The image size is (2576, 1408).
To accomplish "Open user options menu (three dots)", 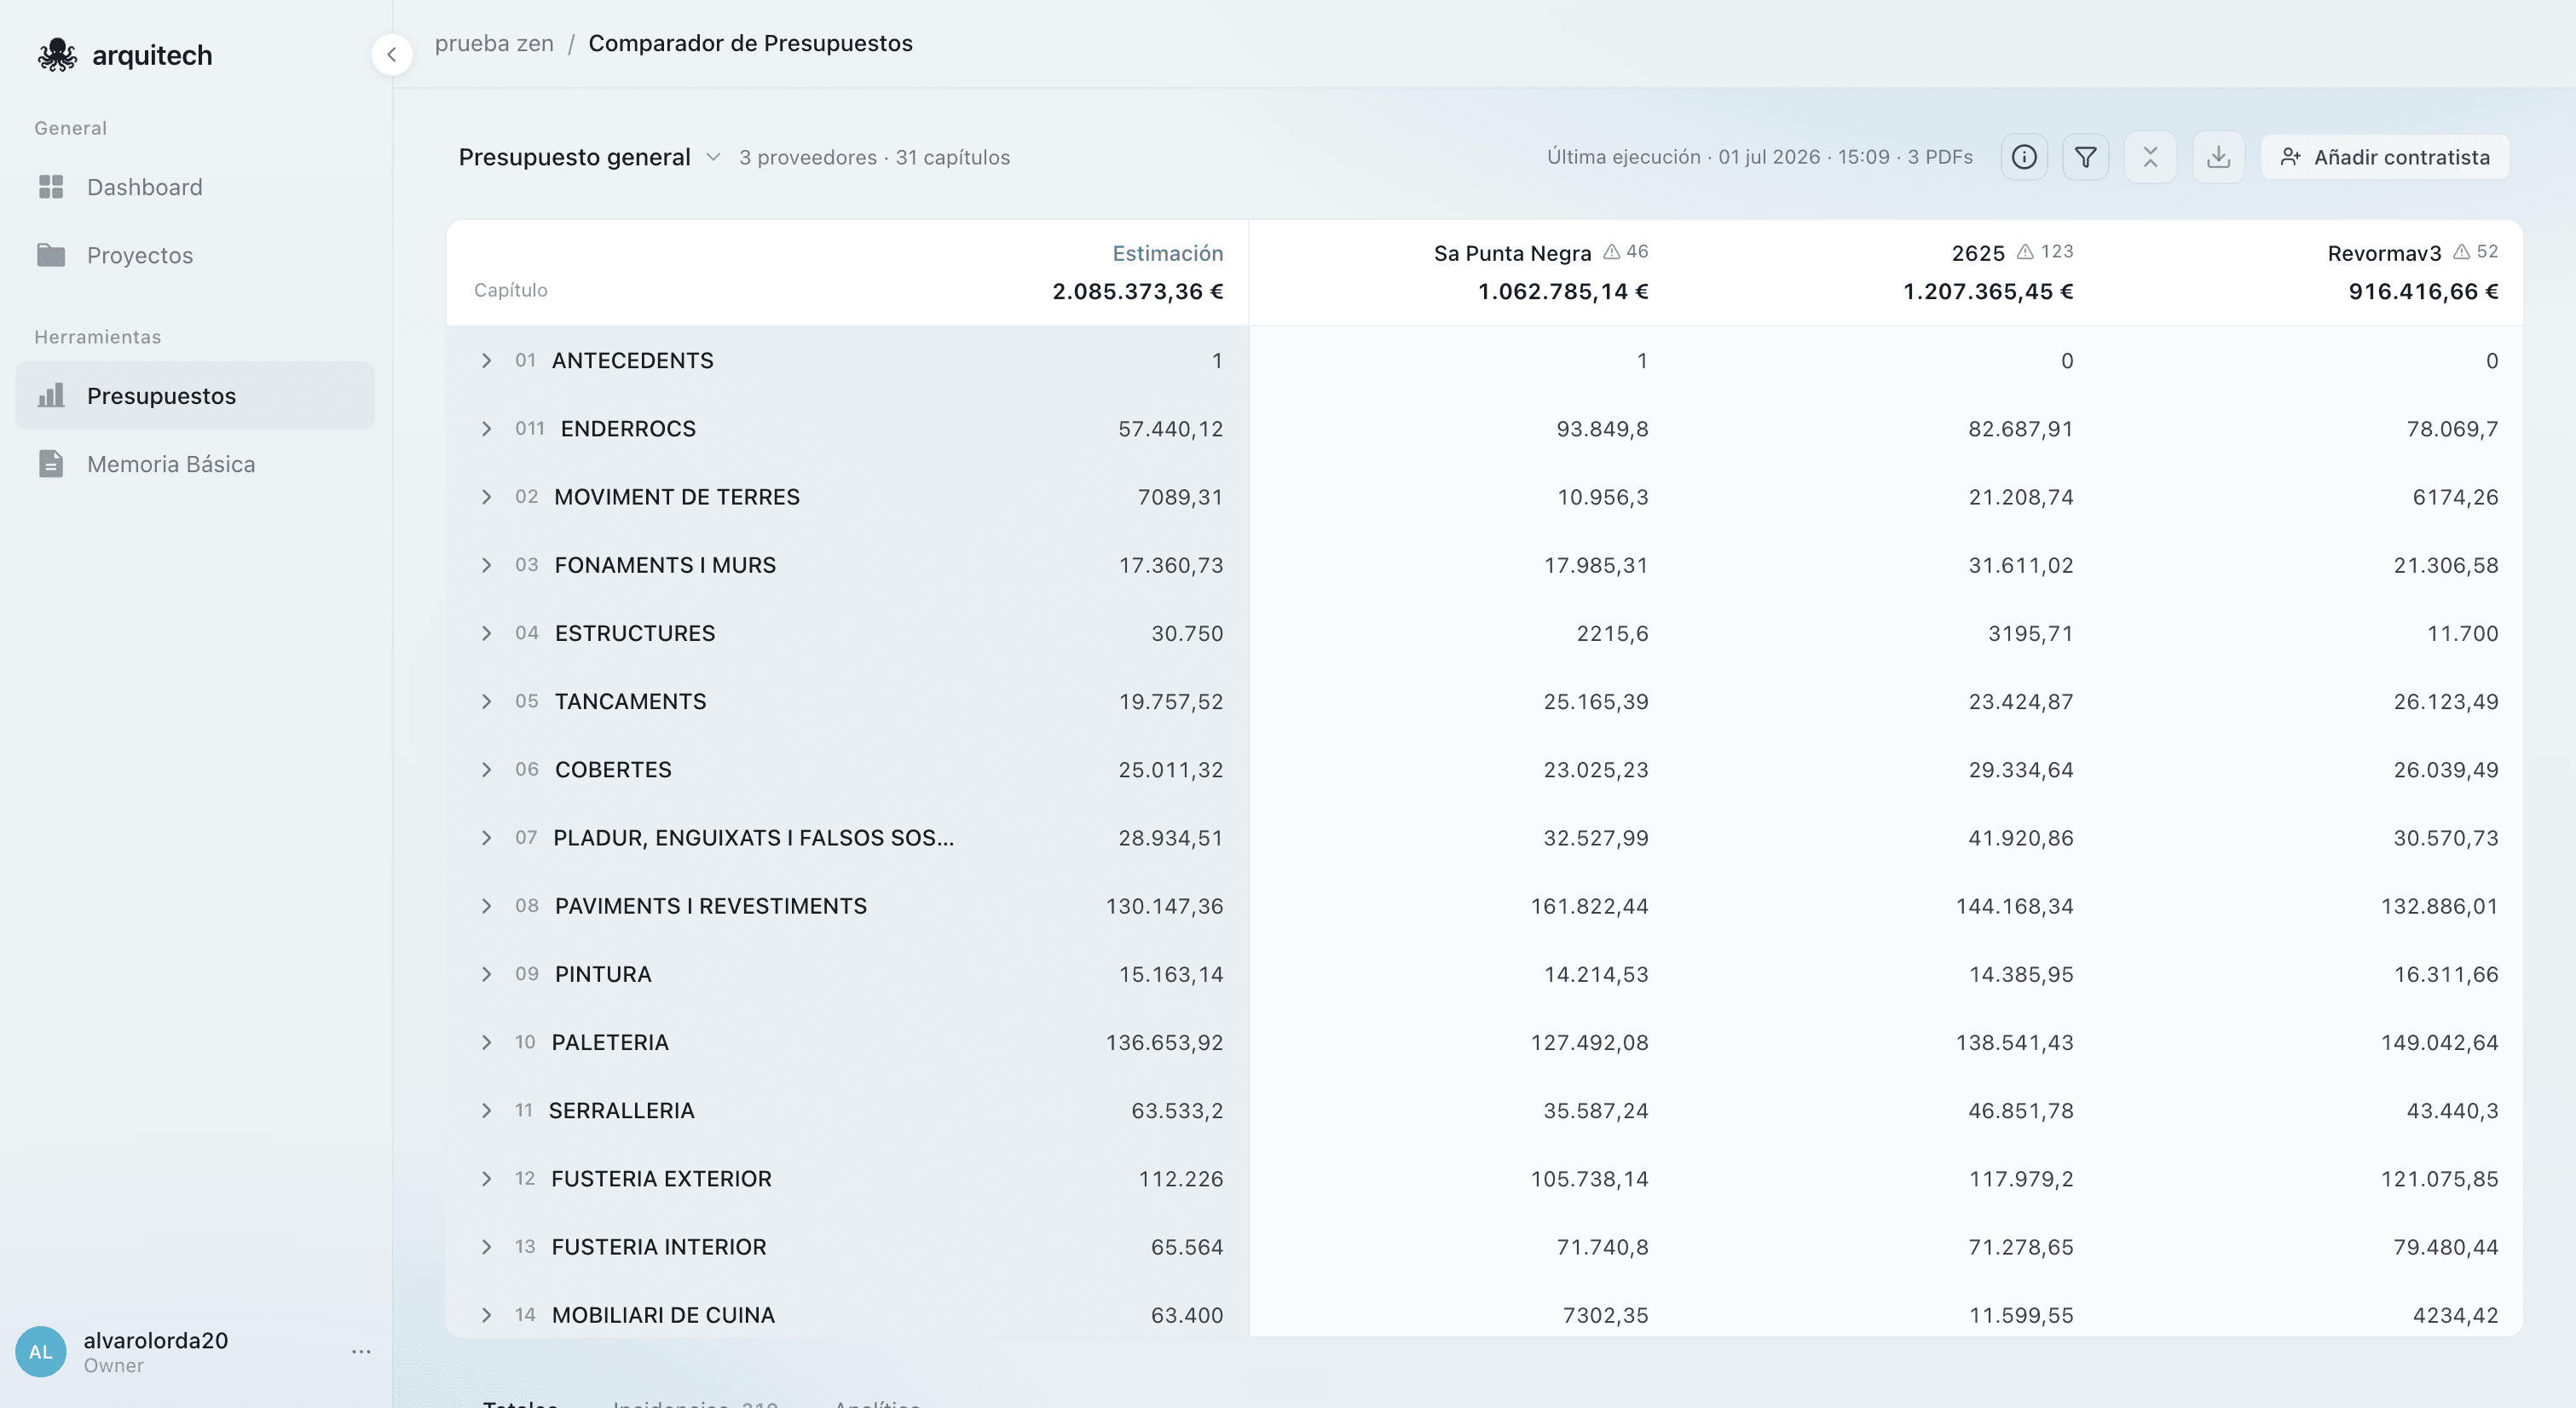I will coord(361,1352).
